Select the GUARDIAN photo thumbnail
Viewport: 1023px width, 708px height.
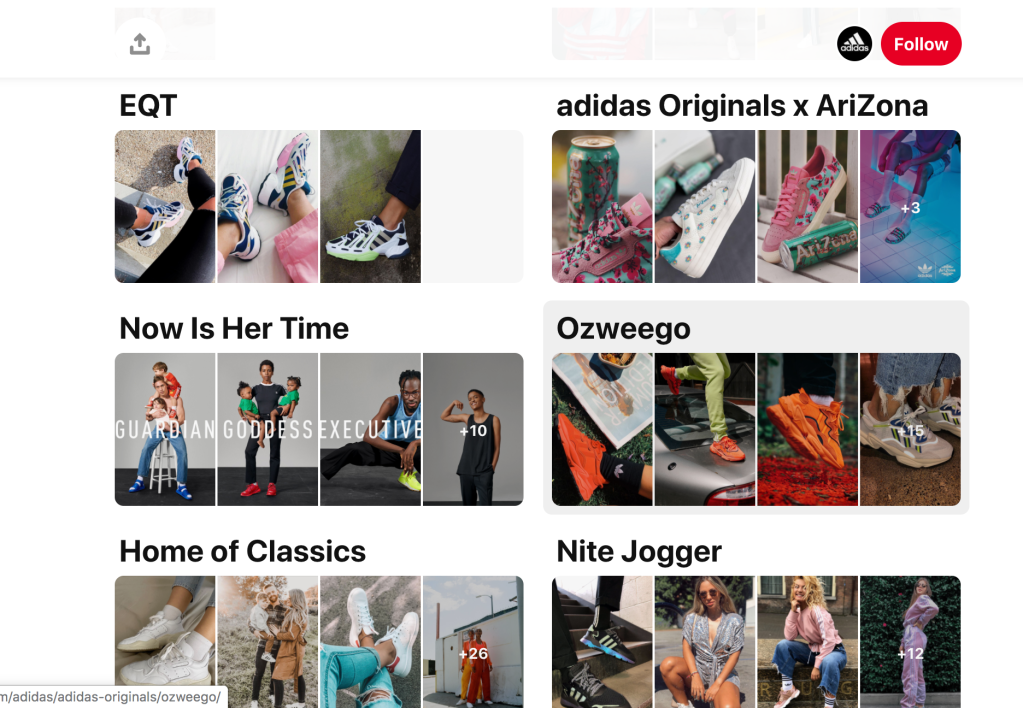click(165, 429)
